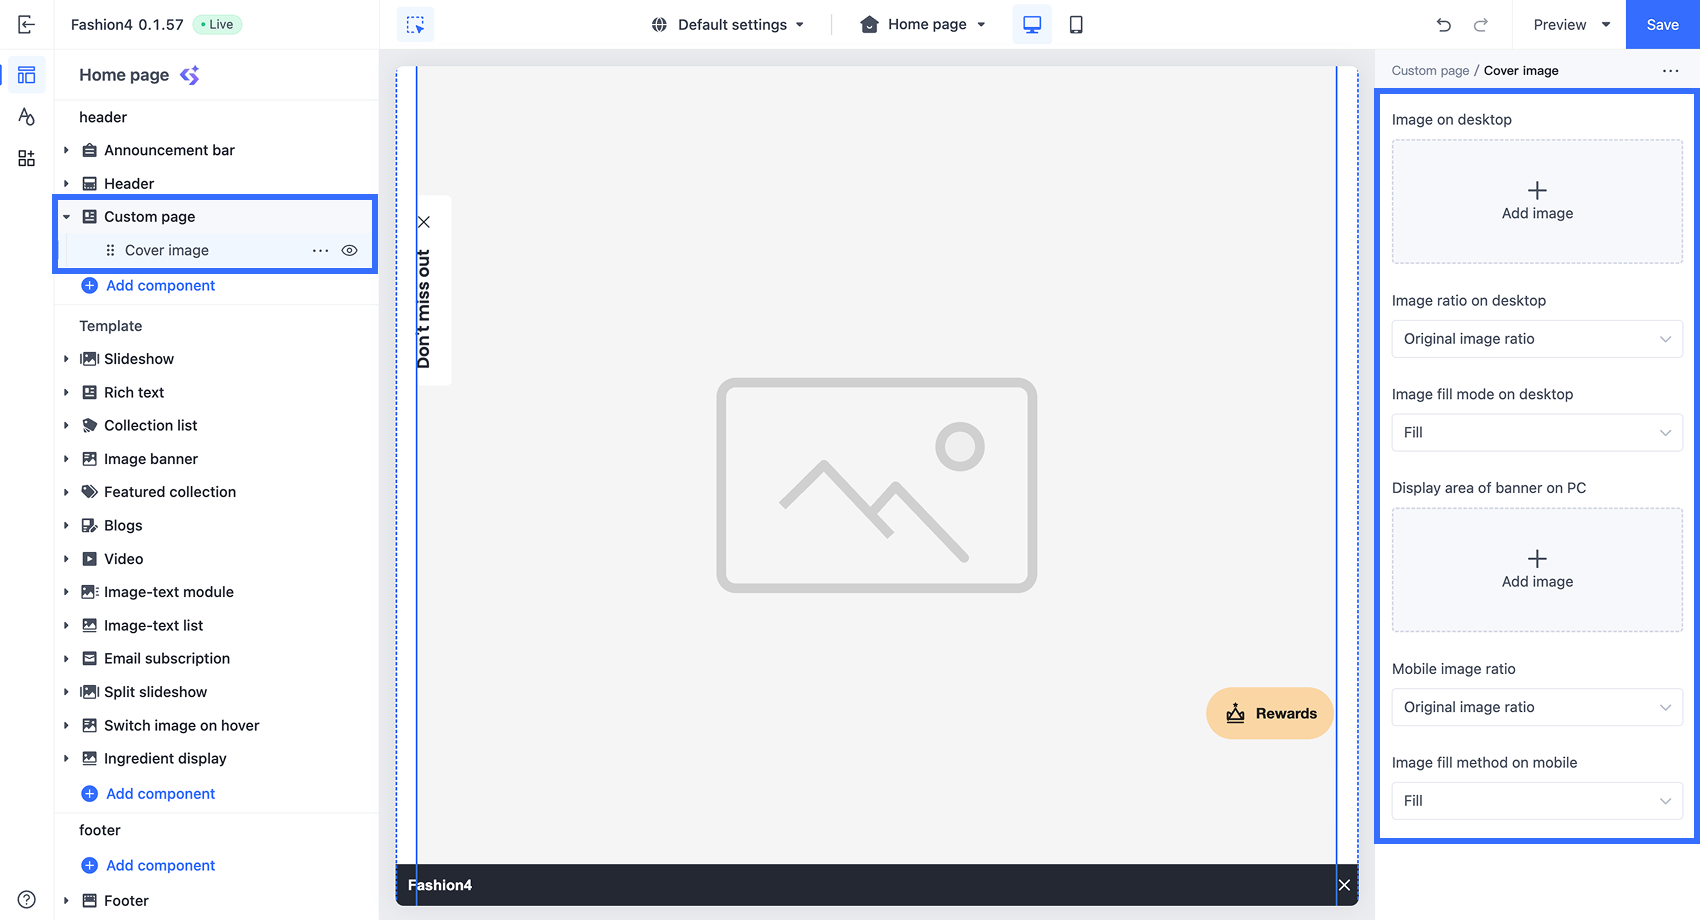
Task: Click the Don't miss out vertical tab
Action: click(x=424, y=308)
